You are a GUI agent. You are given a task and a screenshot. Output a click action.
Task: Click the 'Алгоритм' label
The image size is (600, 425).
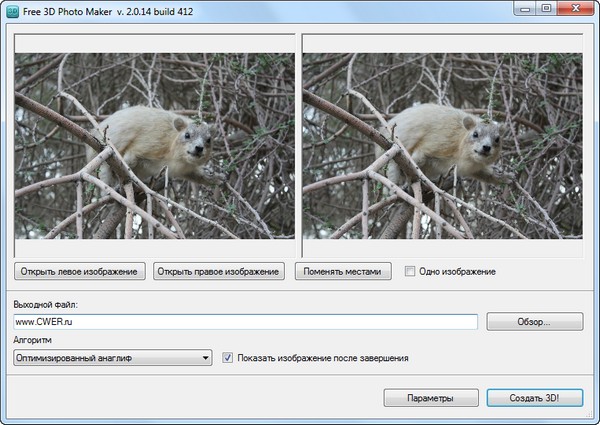point(33,340)
